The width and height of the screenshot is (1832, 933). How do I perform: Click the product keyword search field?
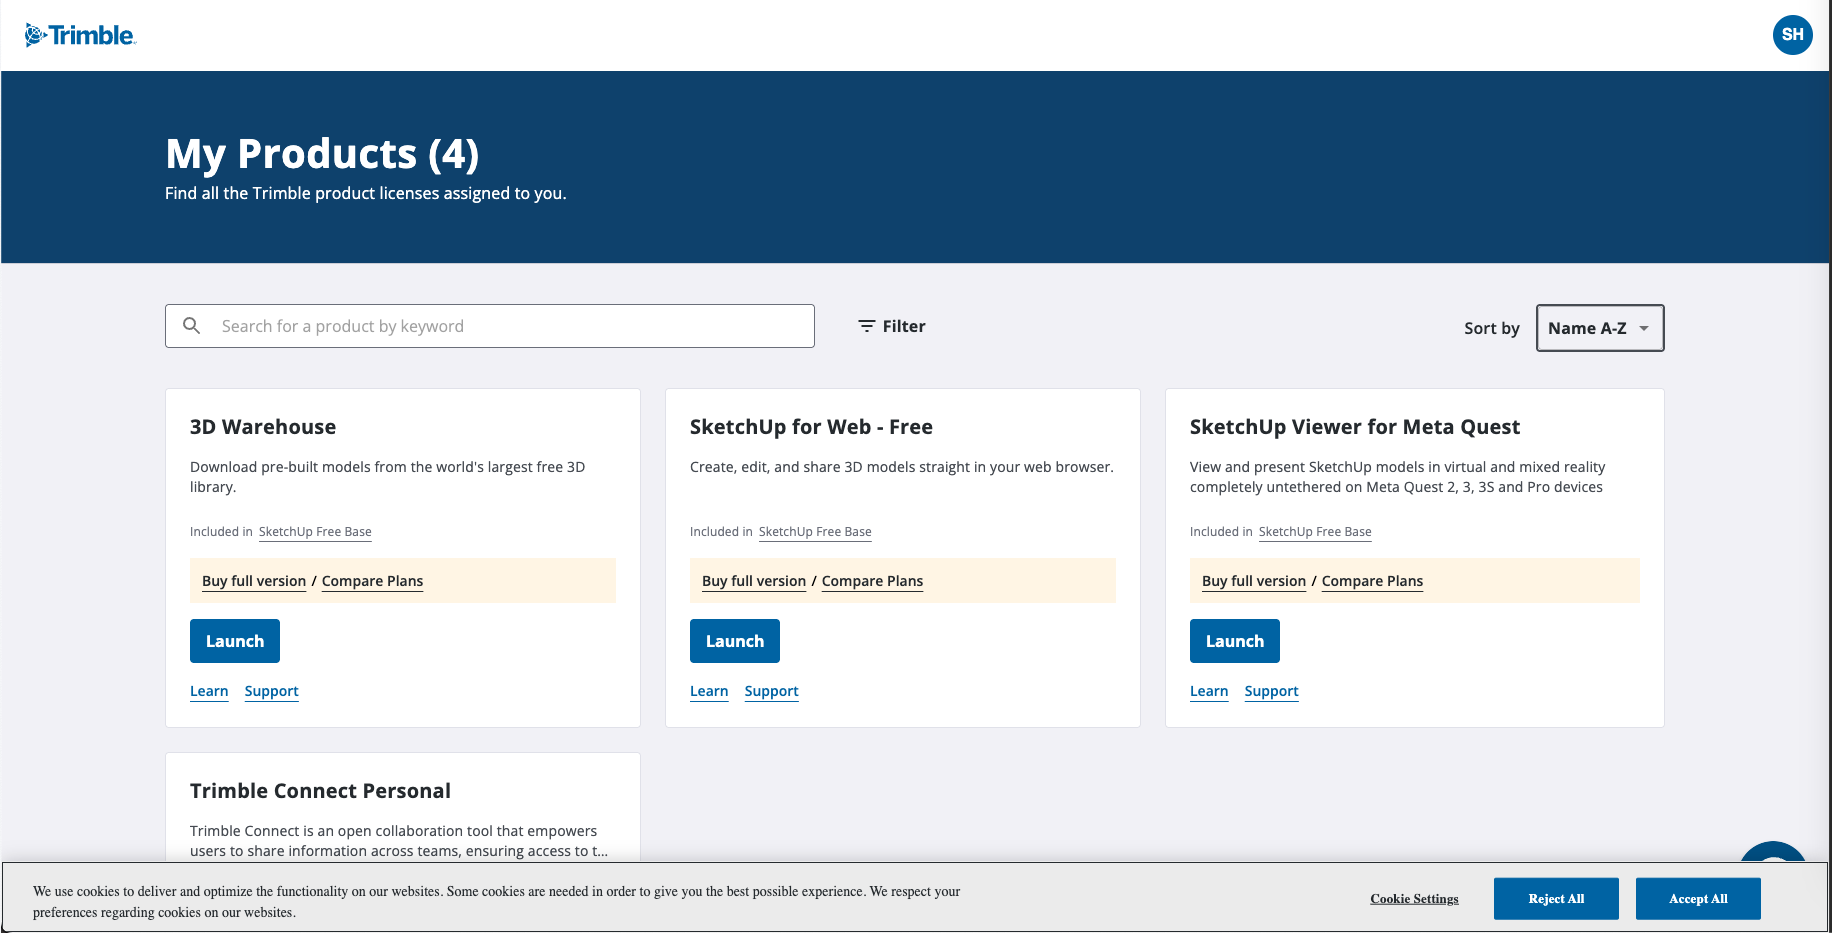(x=510, y=326)
